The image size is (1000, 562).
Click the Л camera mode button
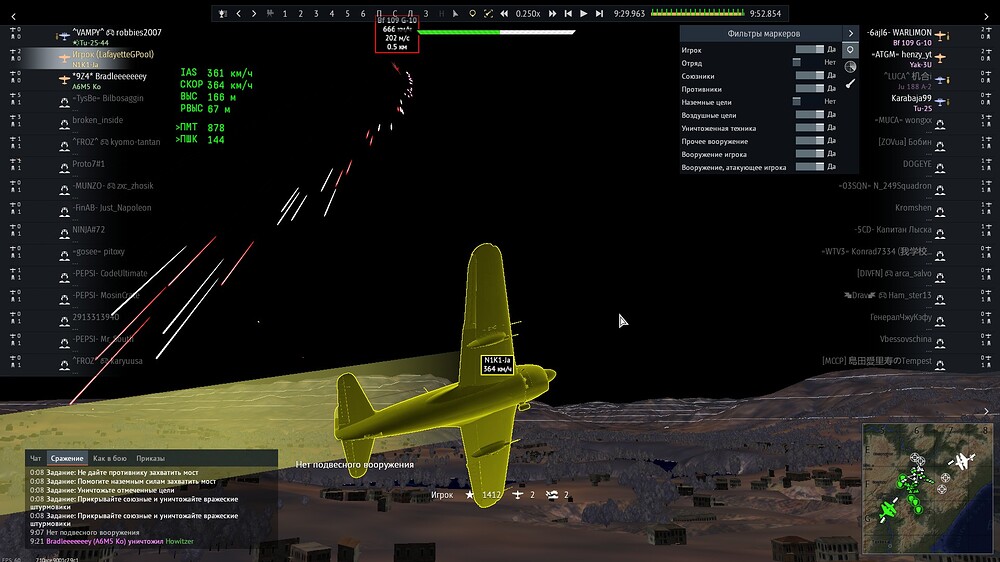(410, 13)
